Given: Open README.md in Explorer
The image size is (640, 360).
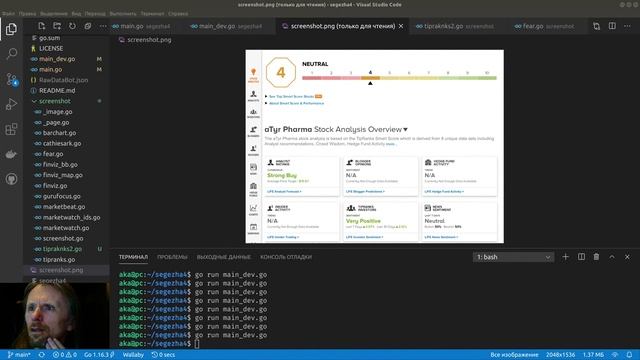Looking at the screenshot, I should tap(57, 90).
